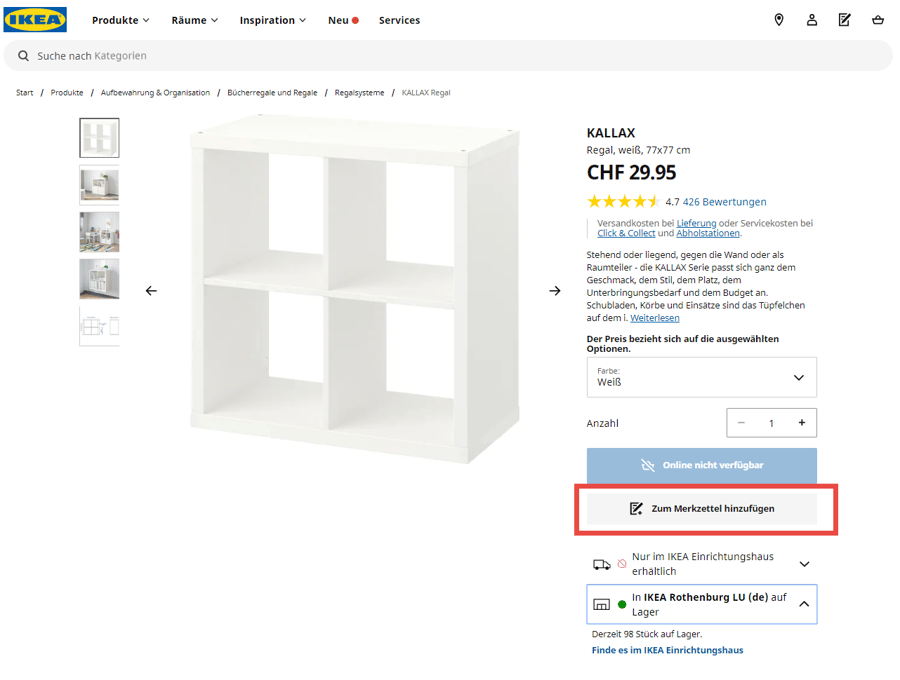Viewport: 900px width, 680px height.
Task: Open the Merkzettel shopping list icon
Action: pyautogui.click(x=844, y=19)
